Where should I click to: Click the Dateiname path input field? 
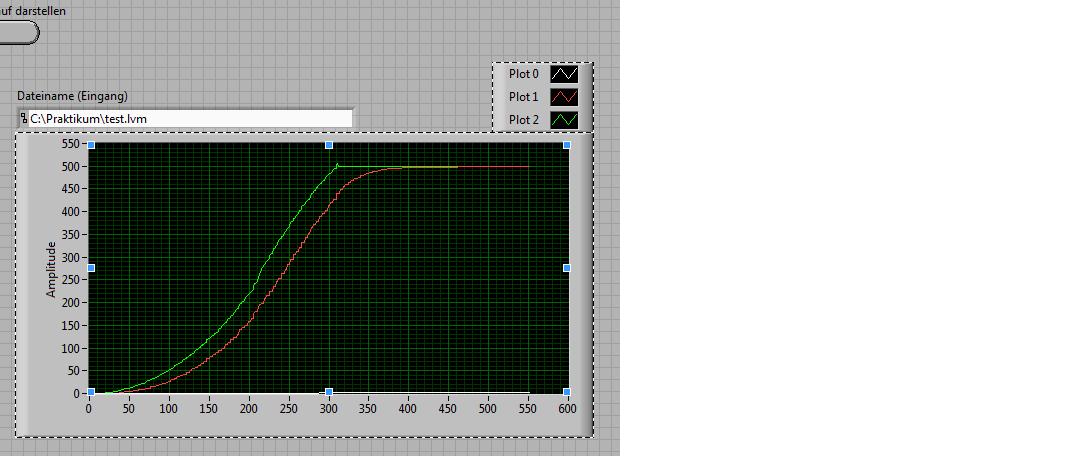185,118
